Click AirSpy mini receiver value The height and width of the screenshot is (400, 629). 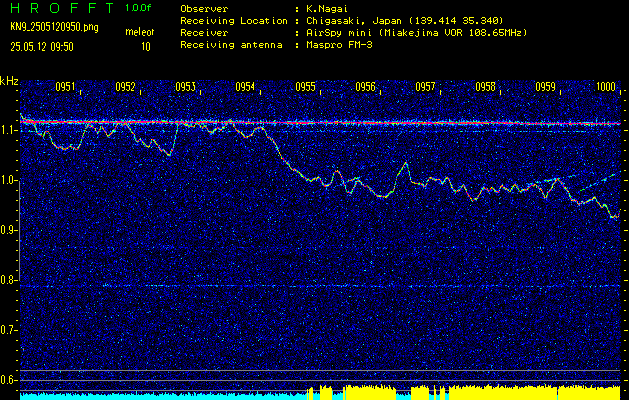(416, 32)
